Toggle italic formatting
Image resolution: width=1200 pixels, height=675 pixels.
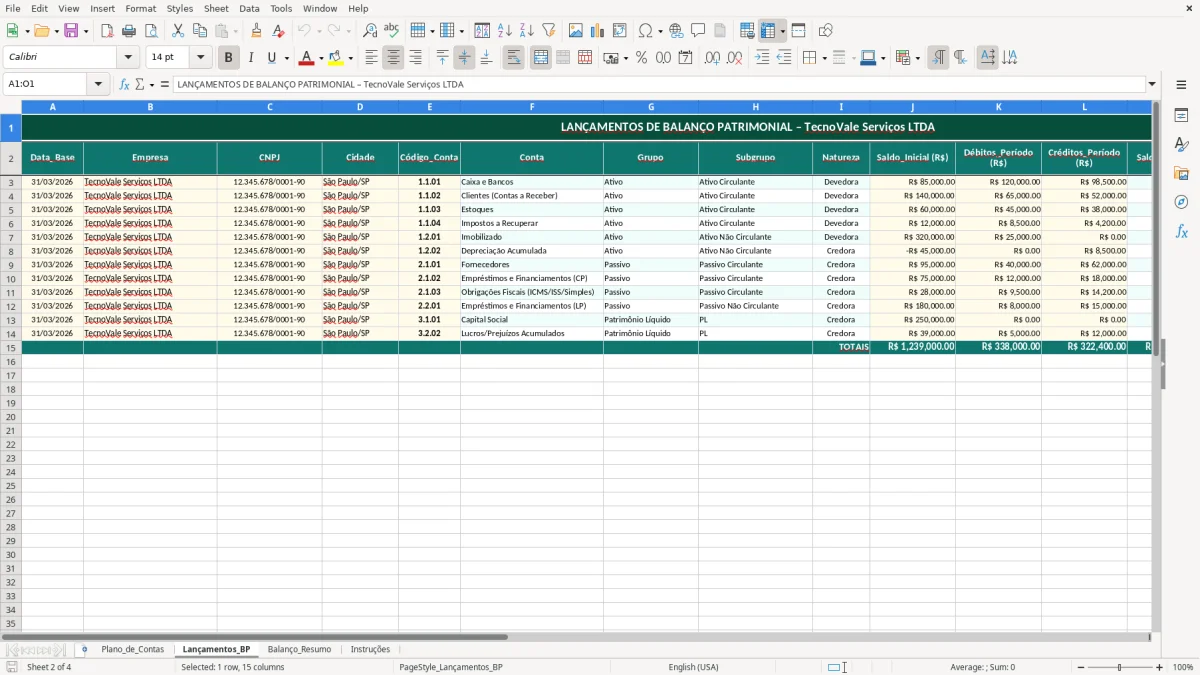(251, 57)
